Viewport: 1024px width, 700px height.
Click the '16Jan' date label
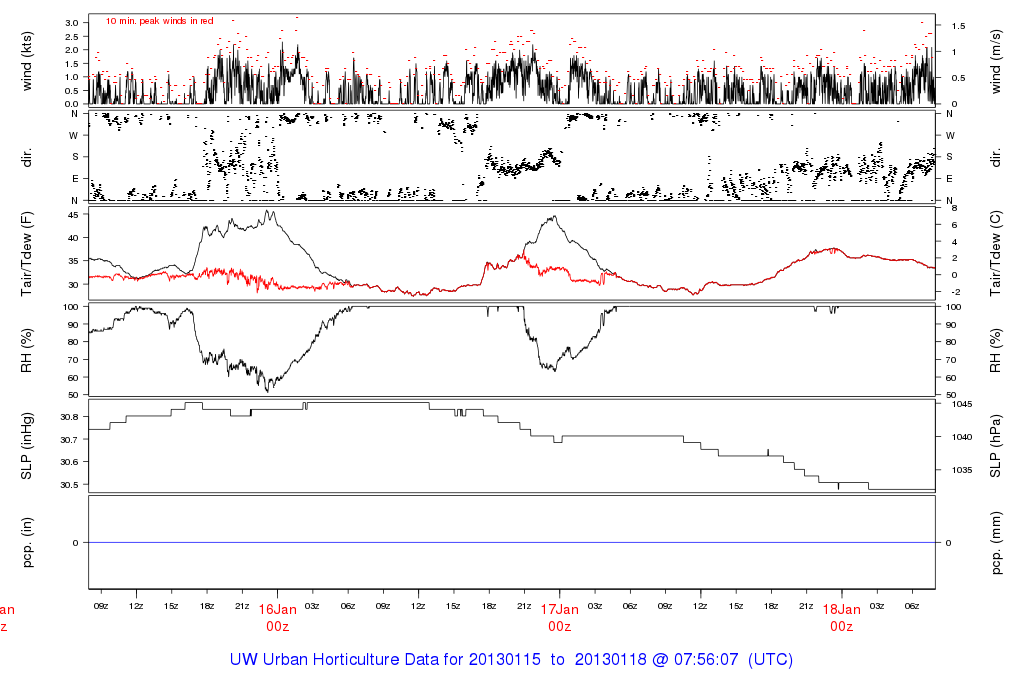point(278,609)
